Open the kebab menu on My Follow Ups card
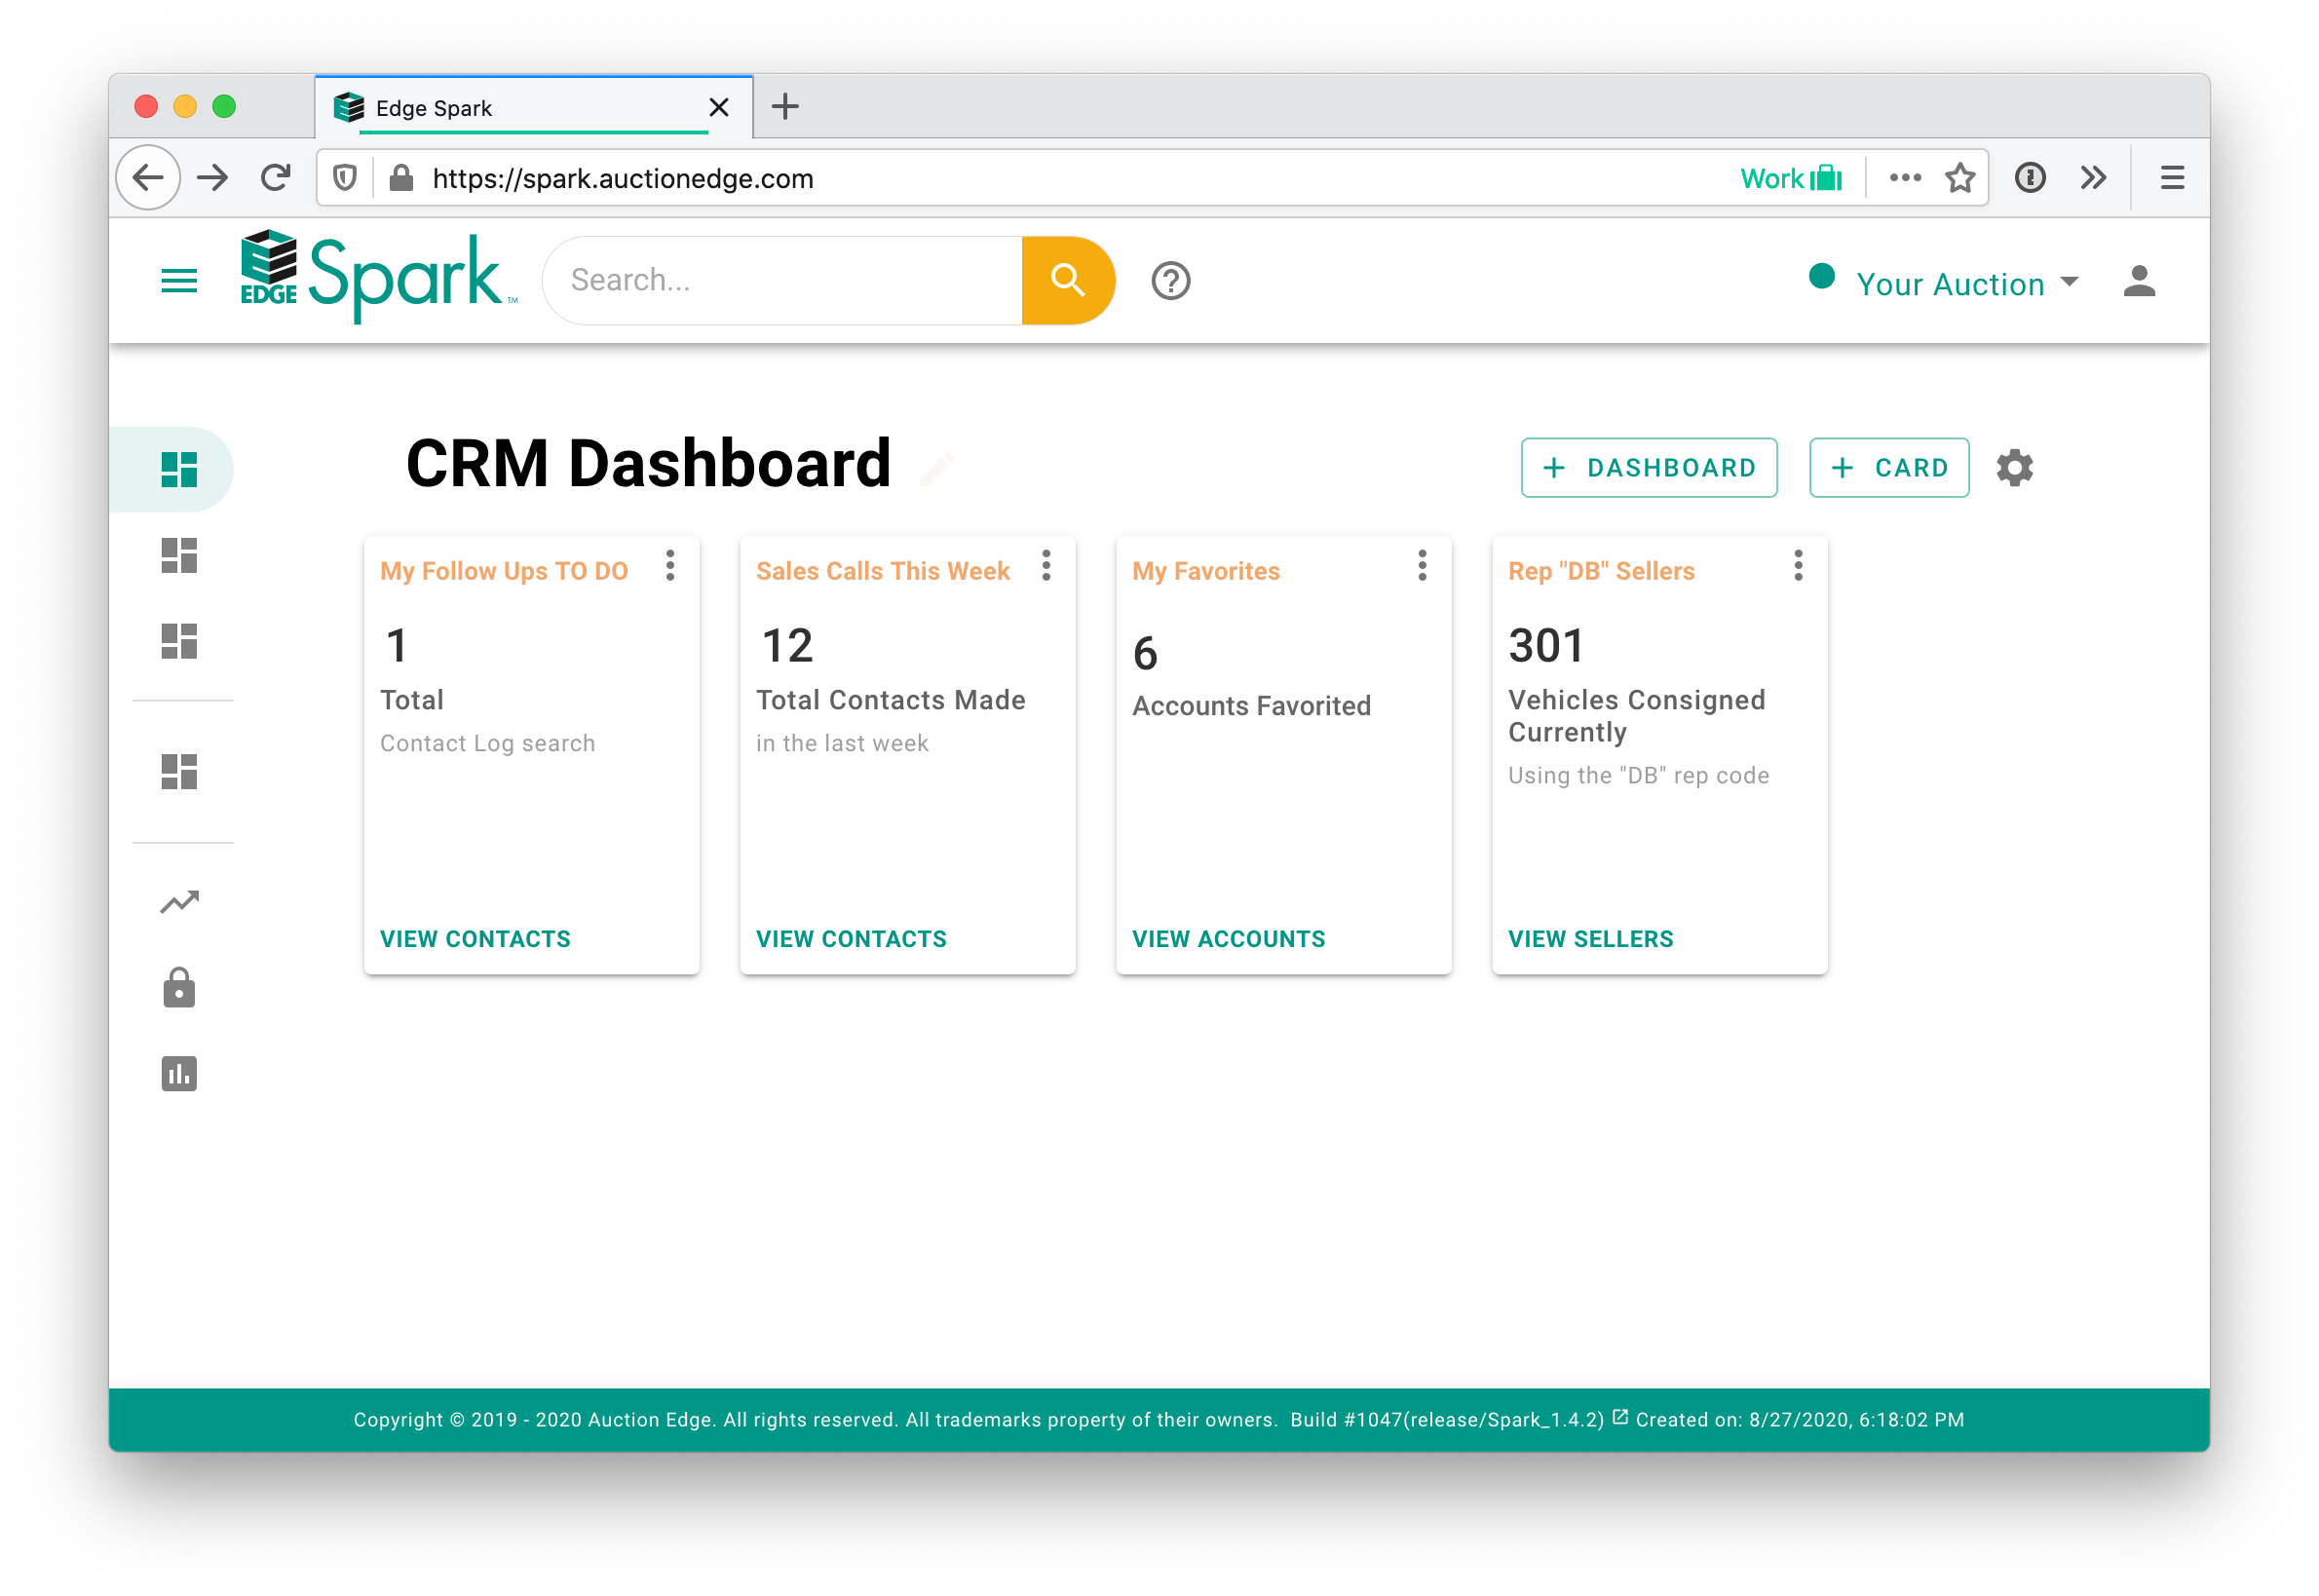This screenshot has height=1596, width=2319. pos(670,566)
